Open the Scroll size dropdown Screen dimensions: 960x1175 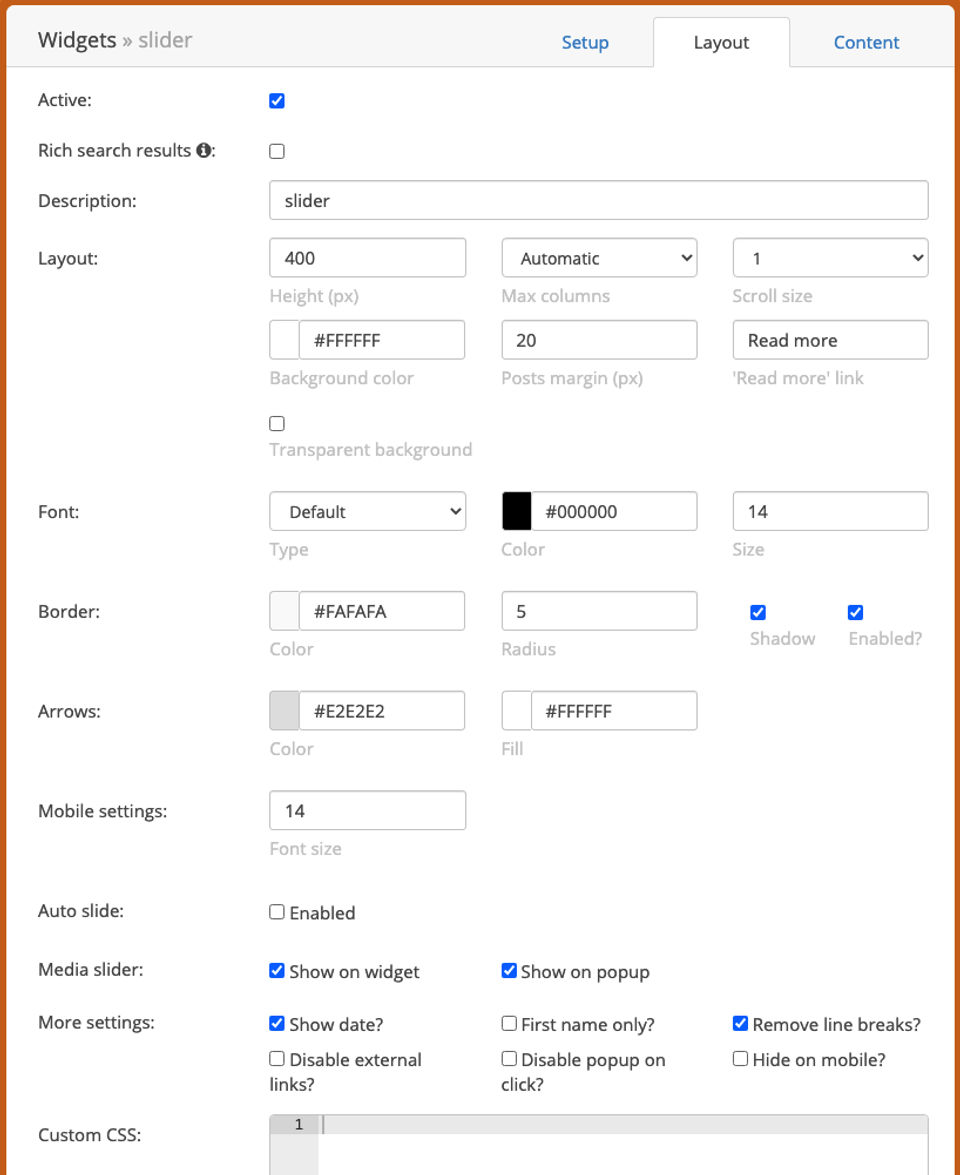(x=830, y=258)
